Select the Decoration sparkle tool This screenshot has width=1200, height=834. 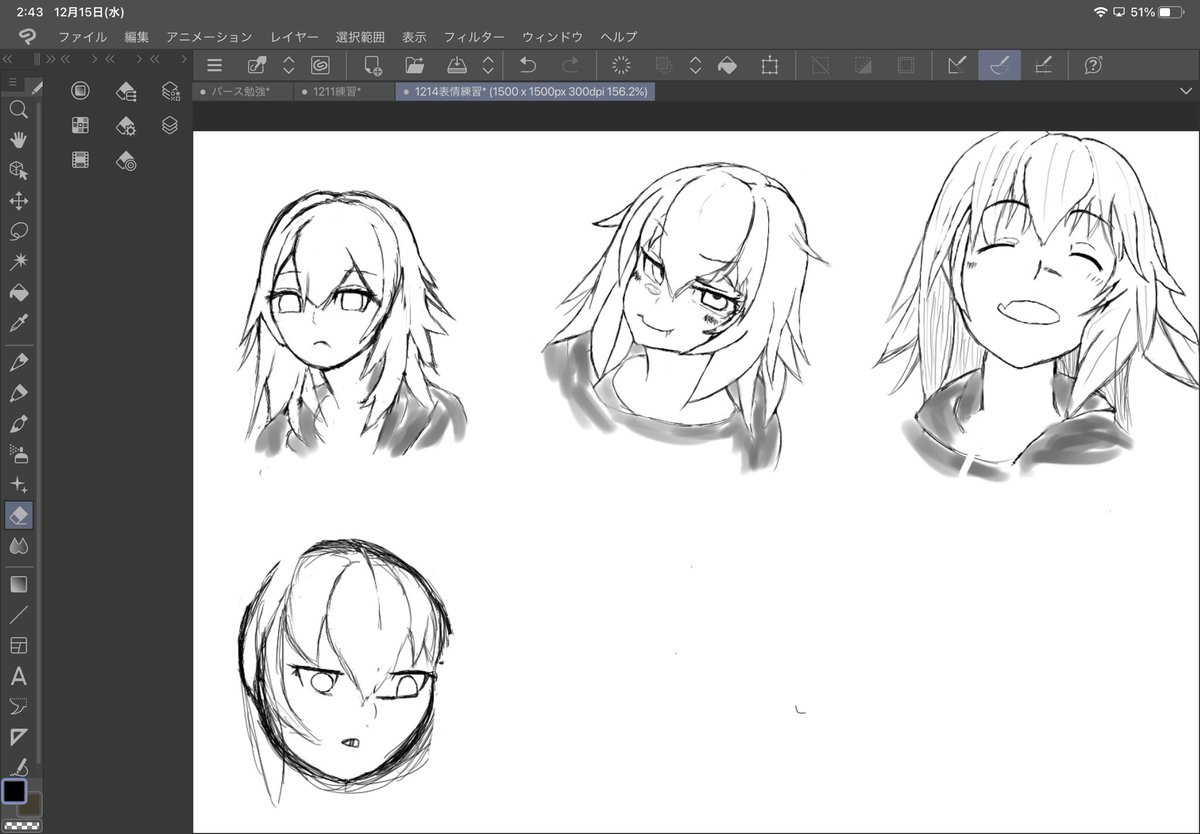pyautogui.click(x=18, y=484)
